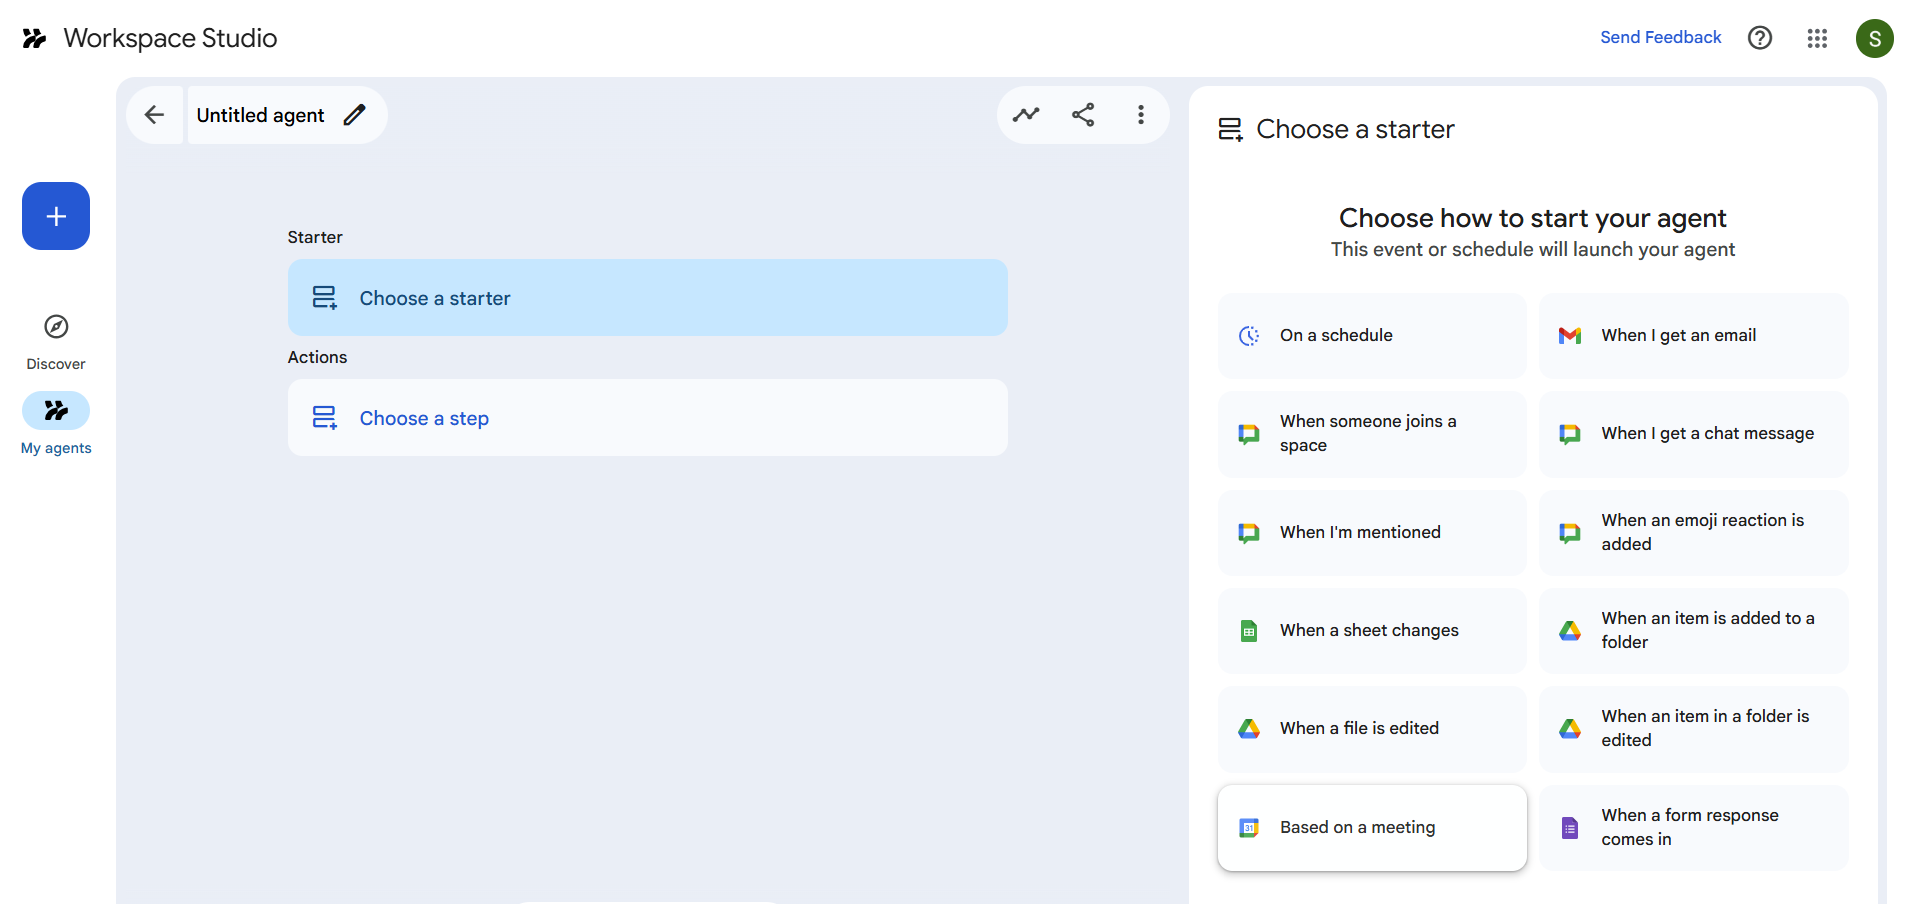The height and width of the screenshot is (904, 1914).
Task: Select the Choose a starter card
Action: pyautogui.click(x=647, y=298)
